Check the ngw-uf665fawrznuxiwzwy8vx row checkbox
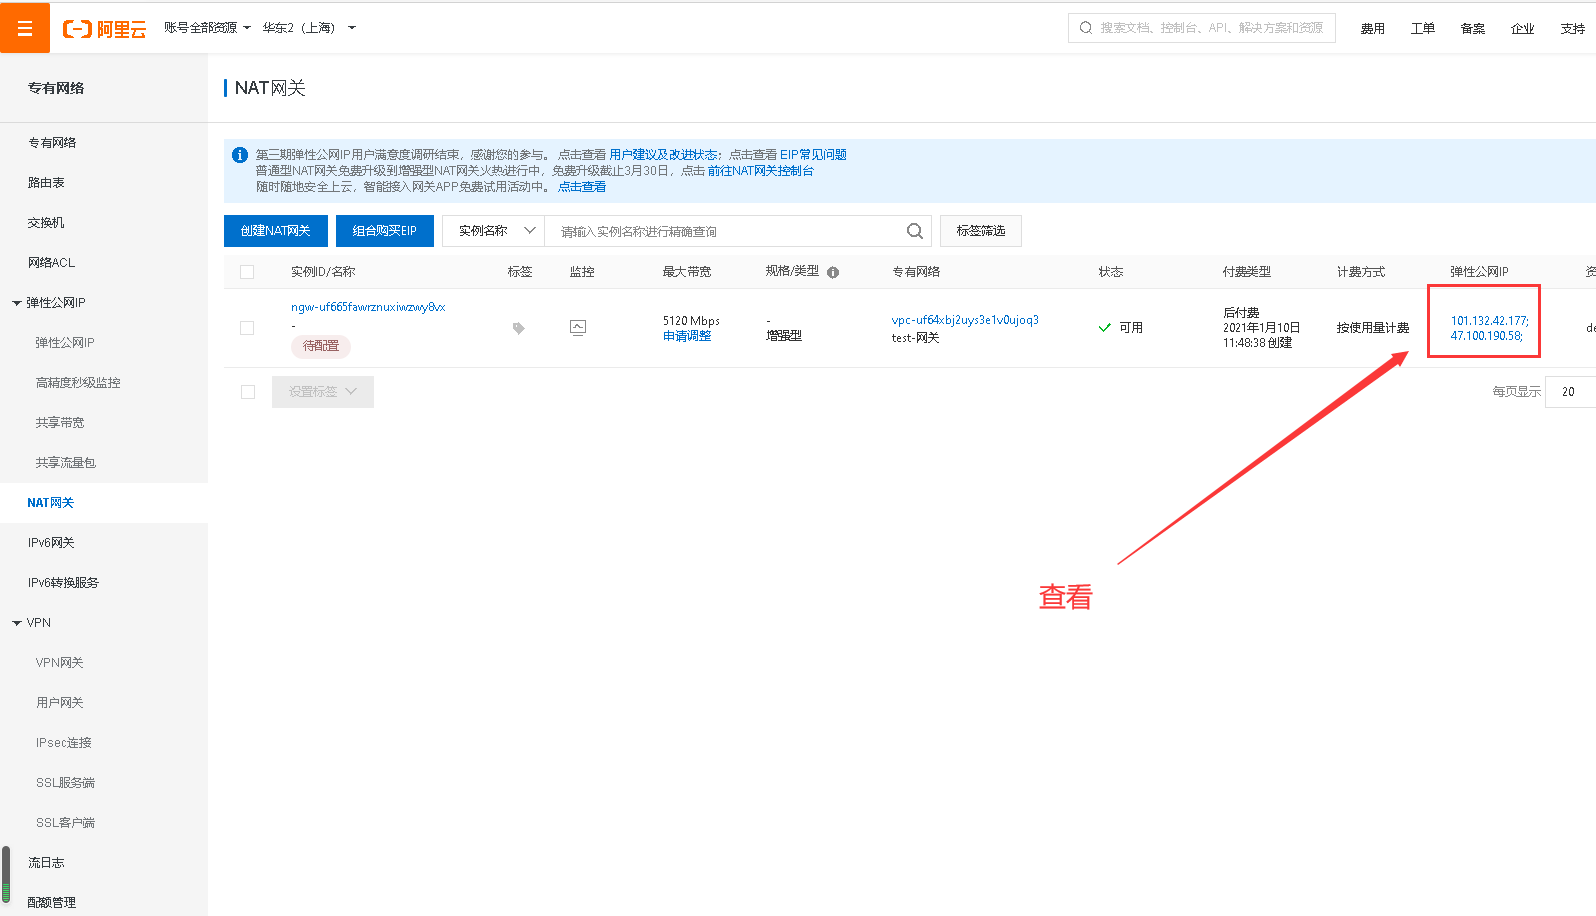The height and width of the screenshot is (916, 1596). (x=247, y=328)
